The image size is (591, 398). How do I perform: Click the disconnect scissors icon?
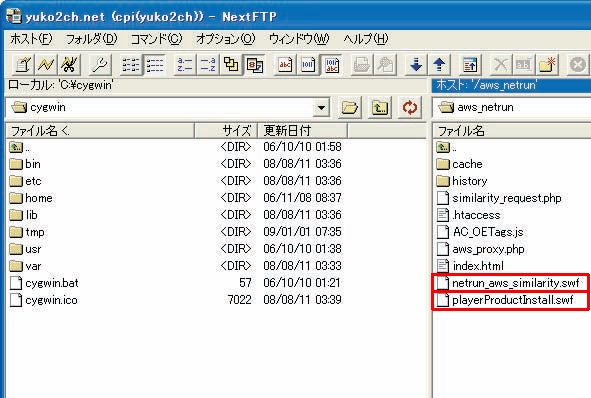[x=69, y=65]
